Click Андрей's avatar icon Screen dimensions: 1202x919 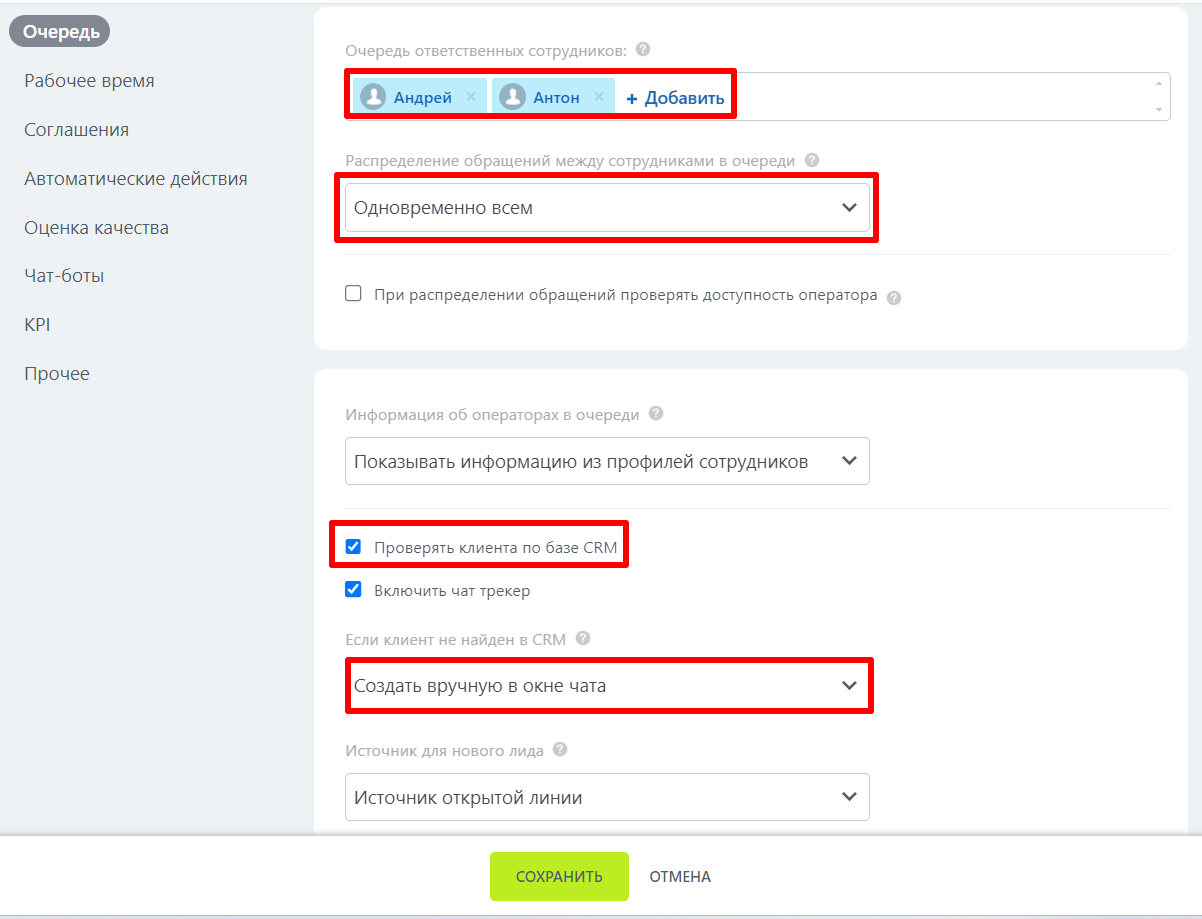pos(374,97)
